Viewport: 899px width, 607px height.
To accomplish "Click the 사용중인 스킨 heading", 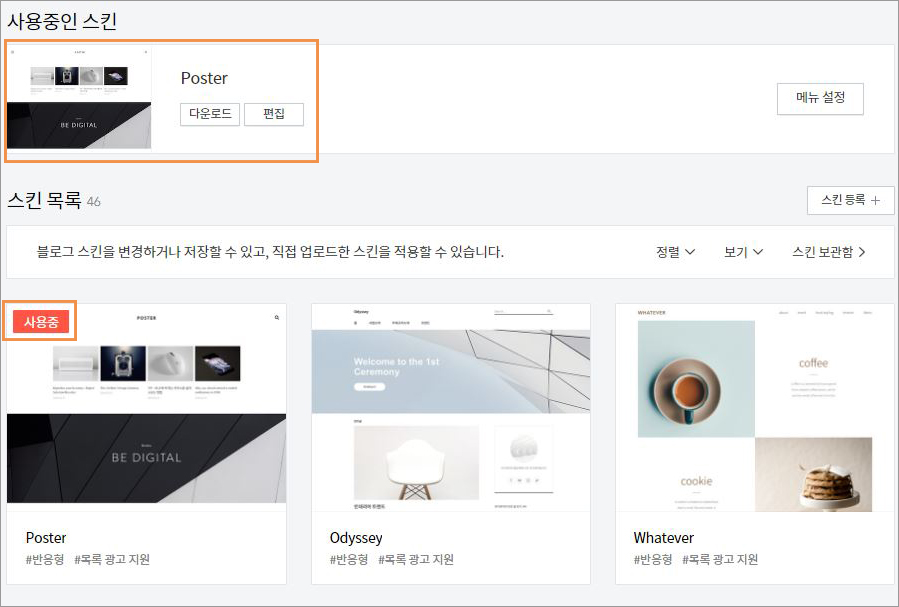I will point(62,21).
